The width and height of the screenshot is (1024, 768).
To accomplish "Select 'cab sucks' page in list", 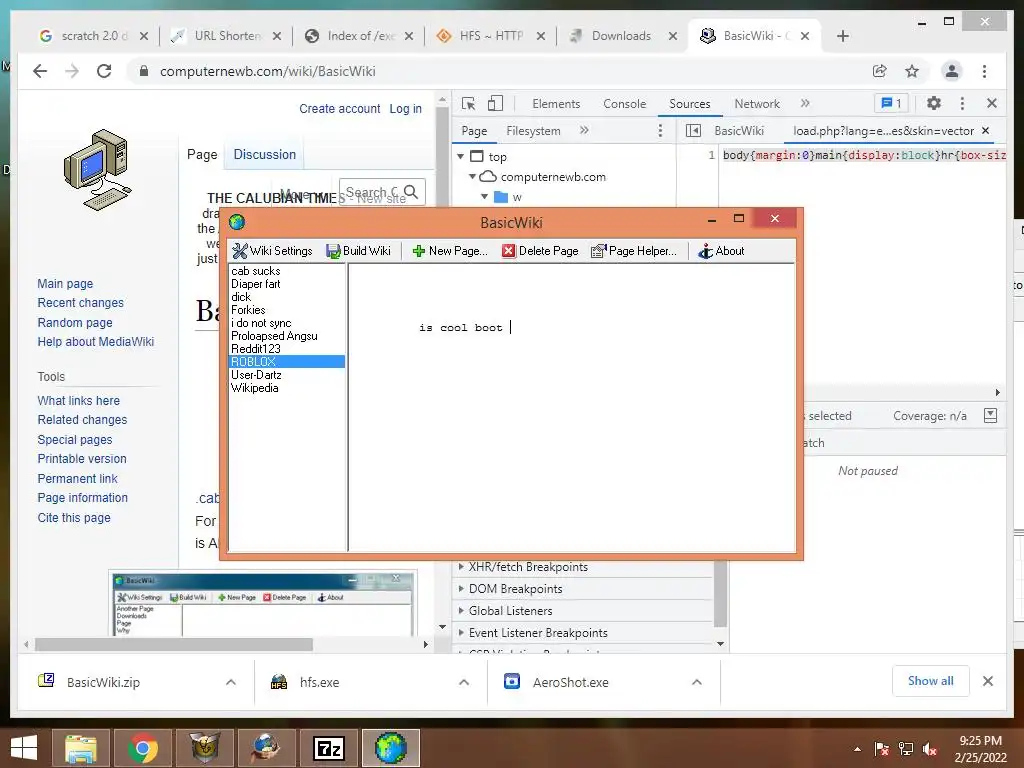I will tap(255, 271).
